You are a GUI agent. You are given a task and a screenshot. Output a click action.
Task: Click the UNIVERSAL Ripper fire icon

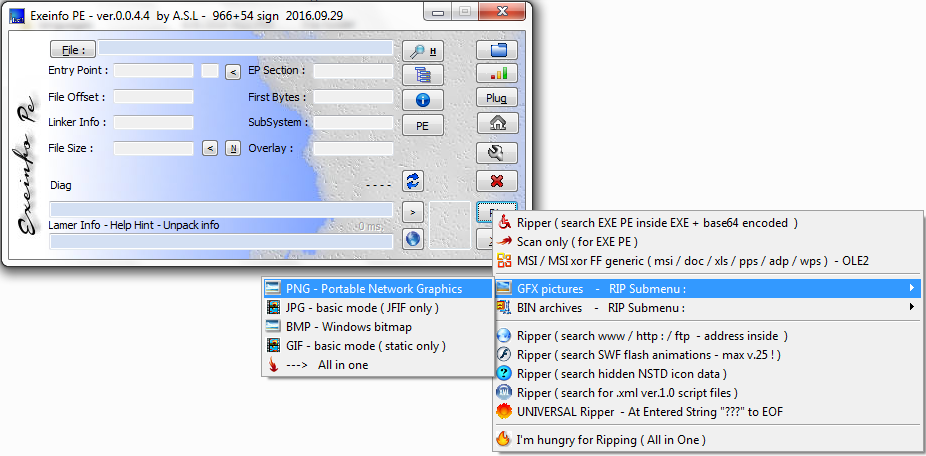point(504,412)
